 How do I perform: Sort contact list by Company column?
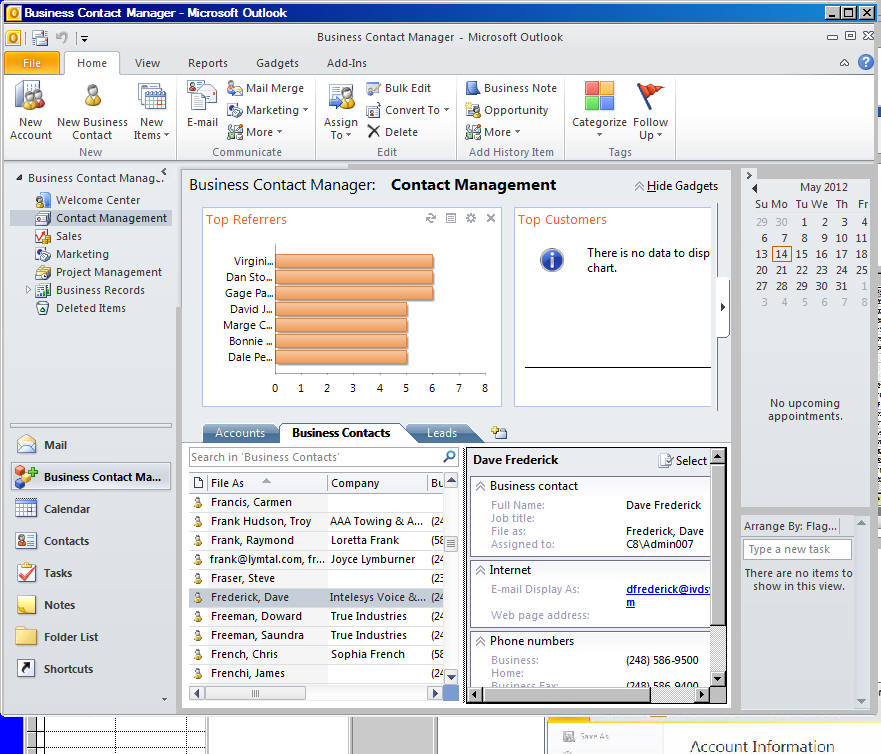[378, 483]
